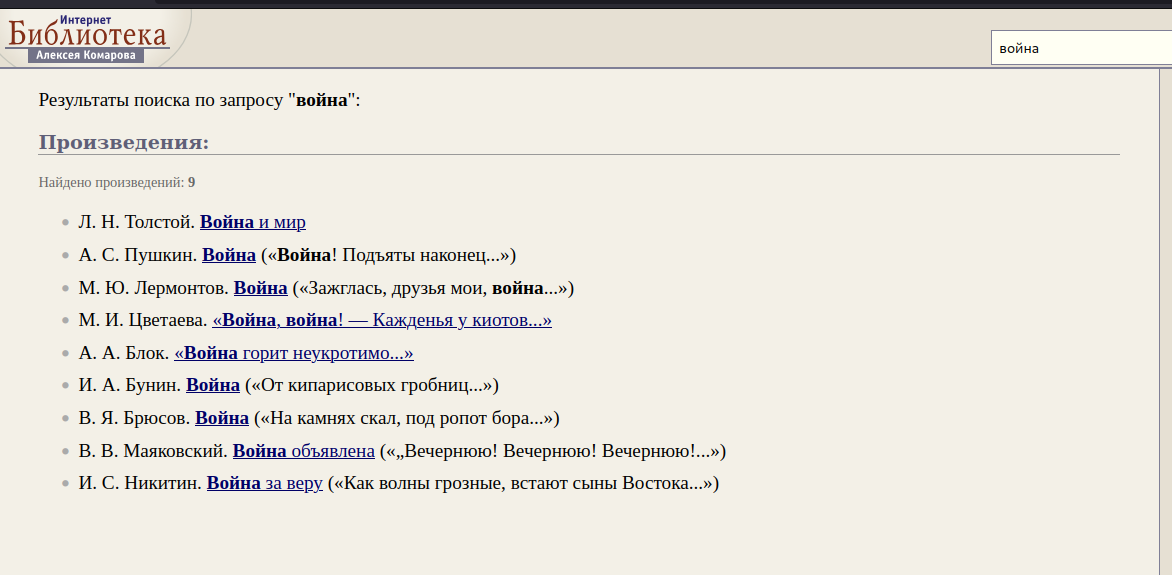This screenshot has width=1172, height=575.
Task: Open Pushkin's Война poem link
Action: click(x=229, y=255)
